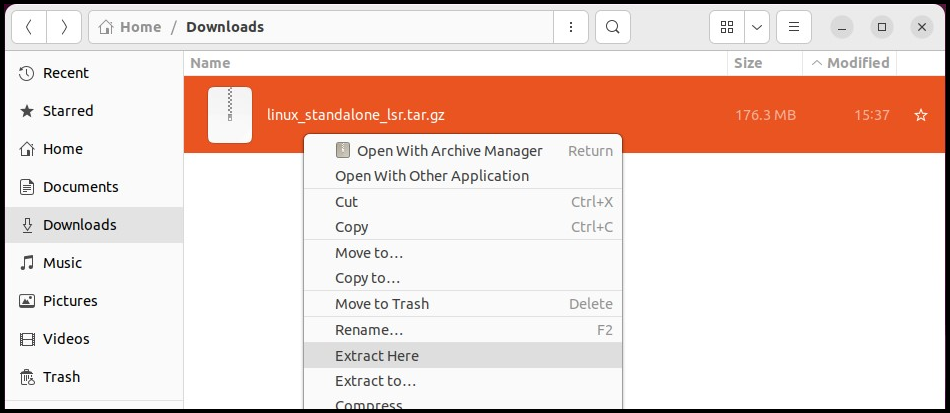Star the linux_standalone_lsr.tar.gz file
The image size is (950, 413).
tap(921, 115)
